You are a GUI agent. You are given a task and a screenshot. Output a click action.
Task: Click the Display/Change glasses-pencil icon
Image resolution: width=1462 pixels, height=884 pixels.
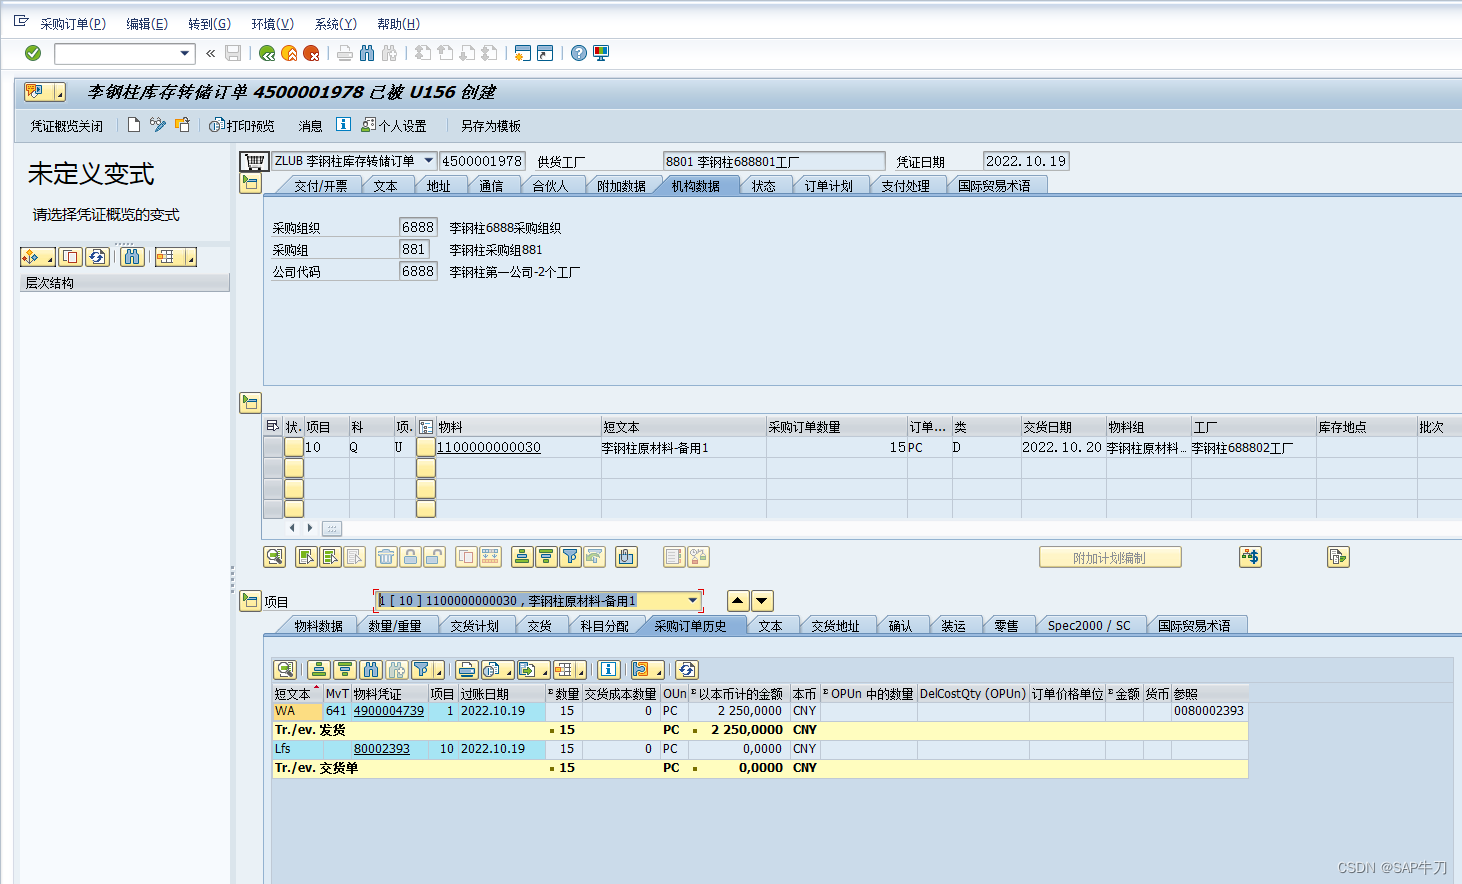[158, 125]
